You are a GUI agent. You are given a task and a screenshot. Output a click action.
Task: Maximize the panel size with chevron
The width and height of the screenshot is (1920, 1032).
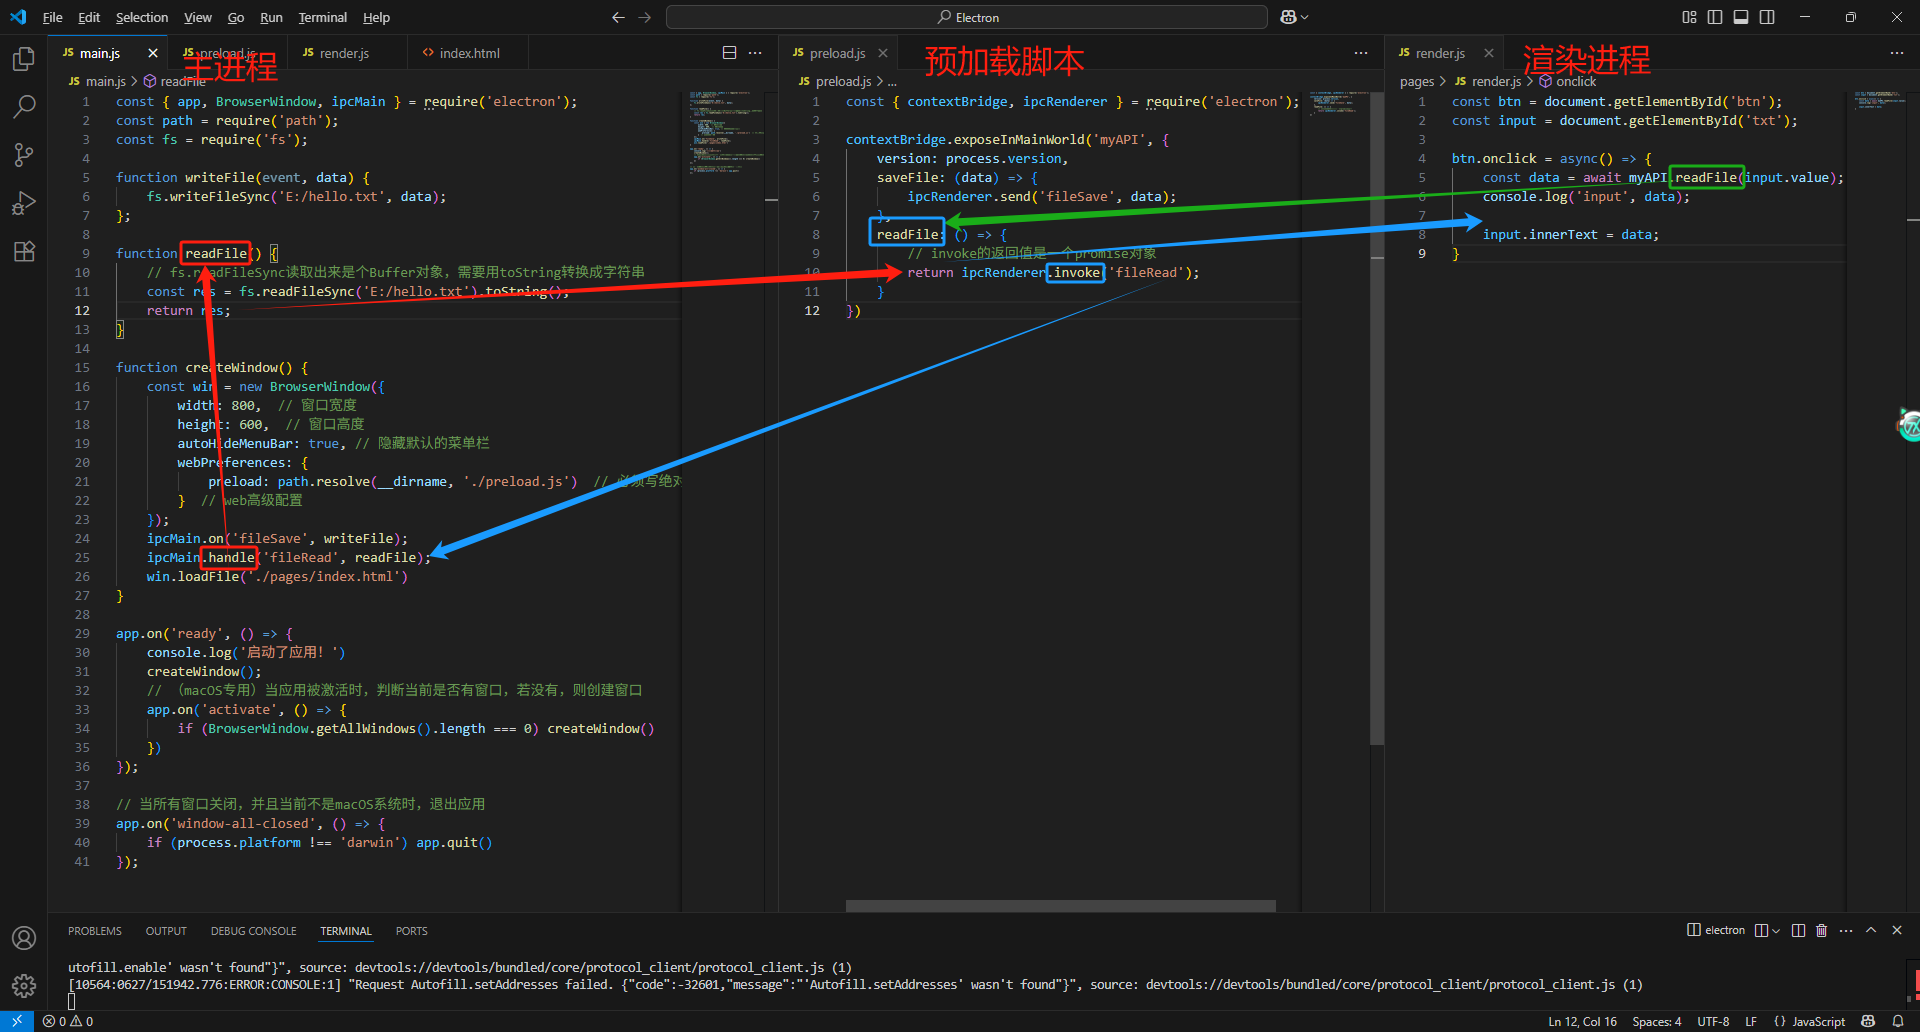[x=1871, y=930]
